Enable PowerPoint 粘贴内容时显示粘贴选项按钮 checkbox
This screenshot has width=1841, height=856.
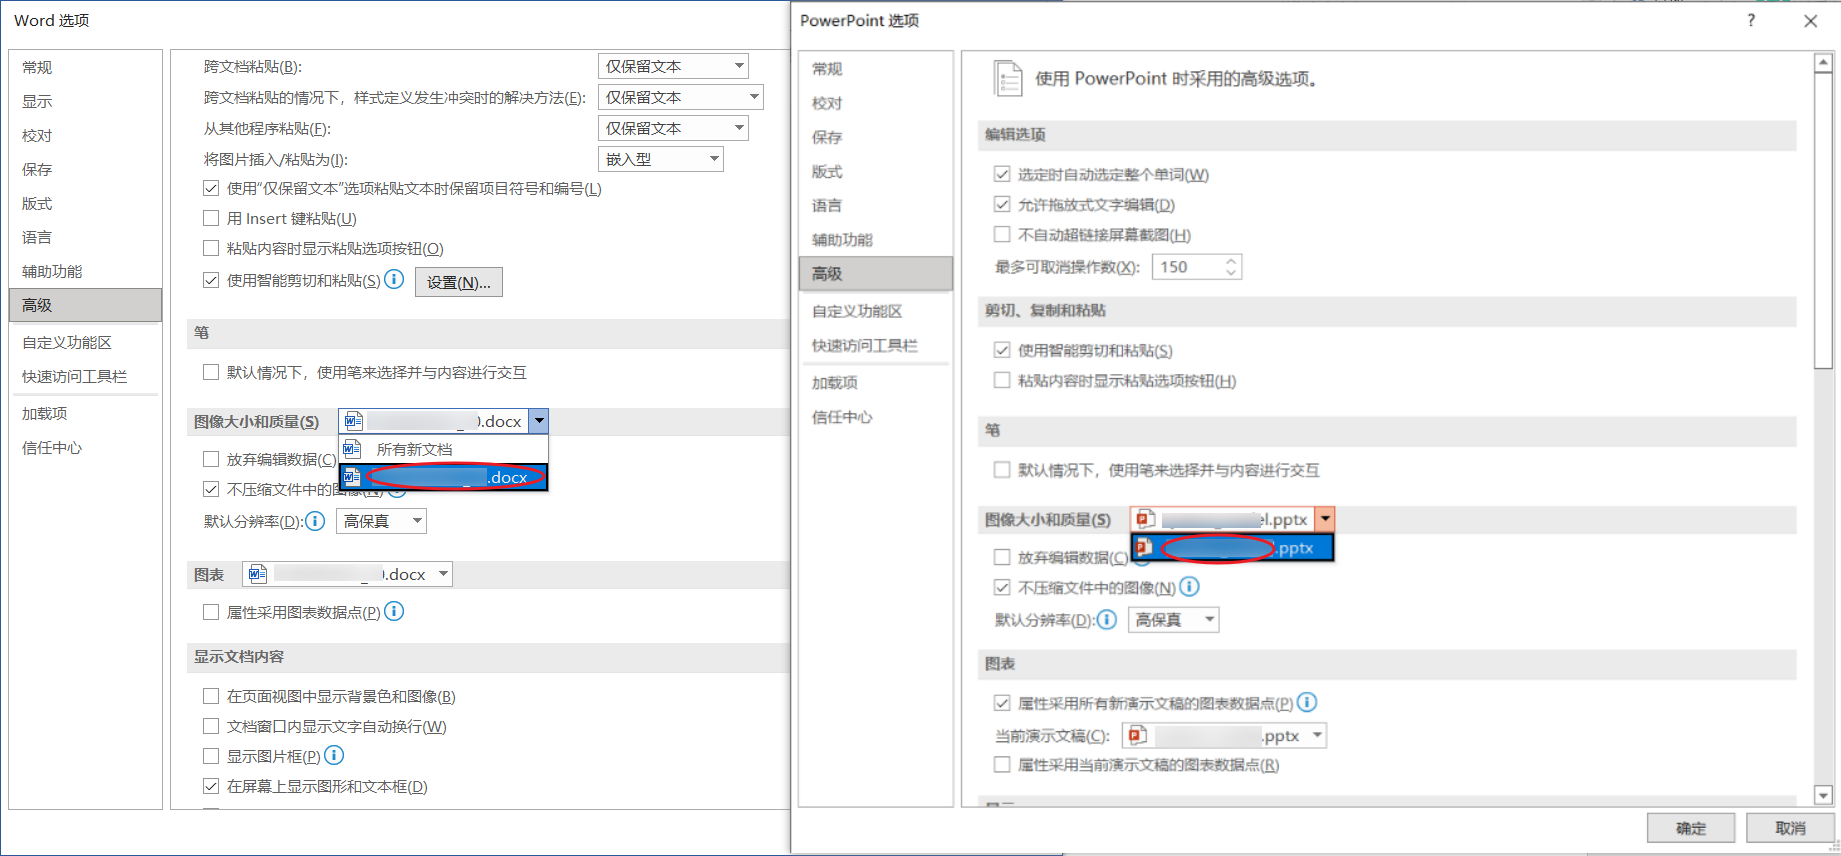coord(1002,380)
